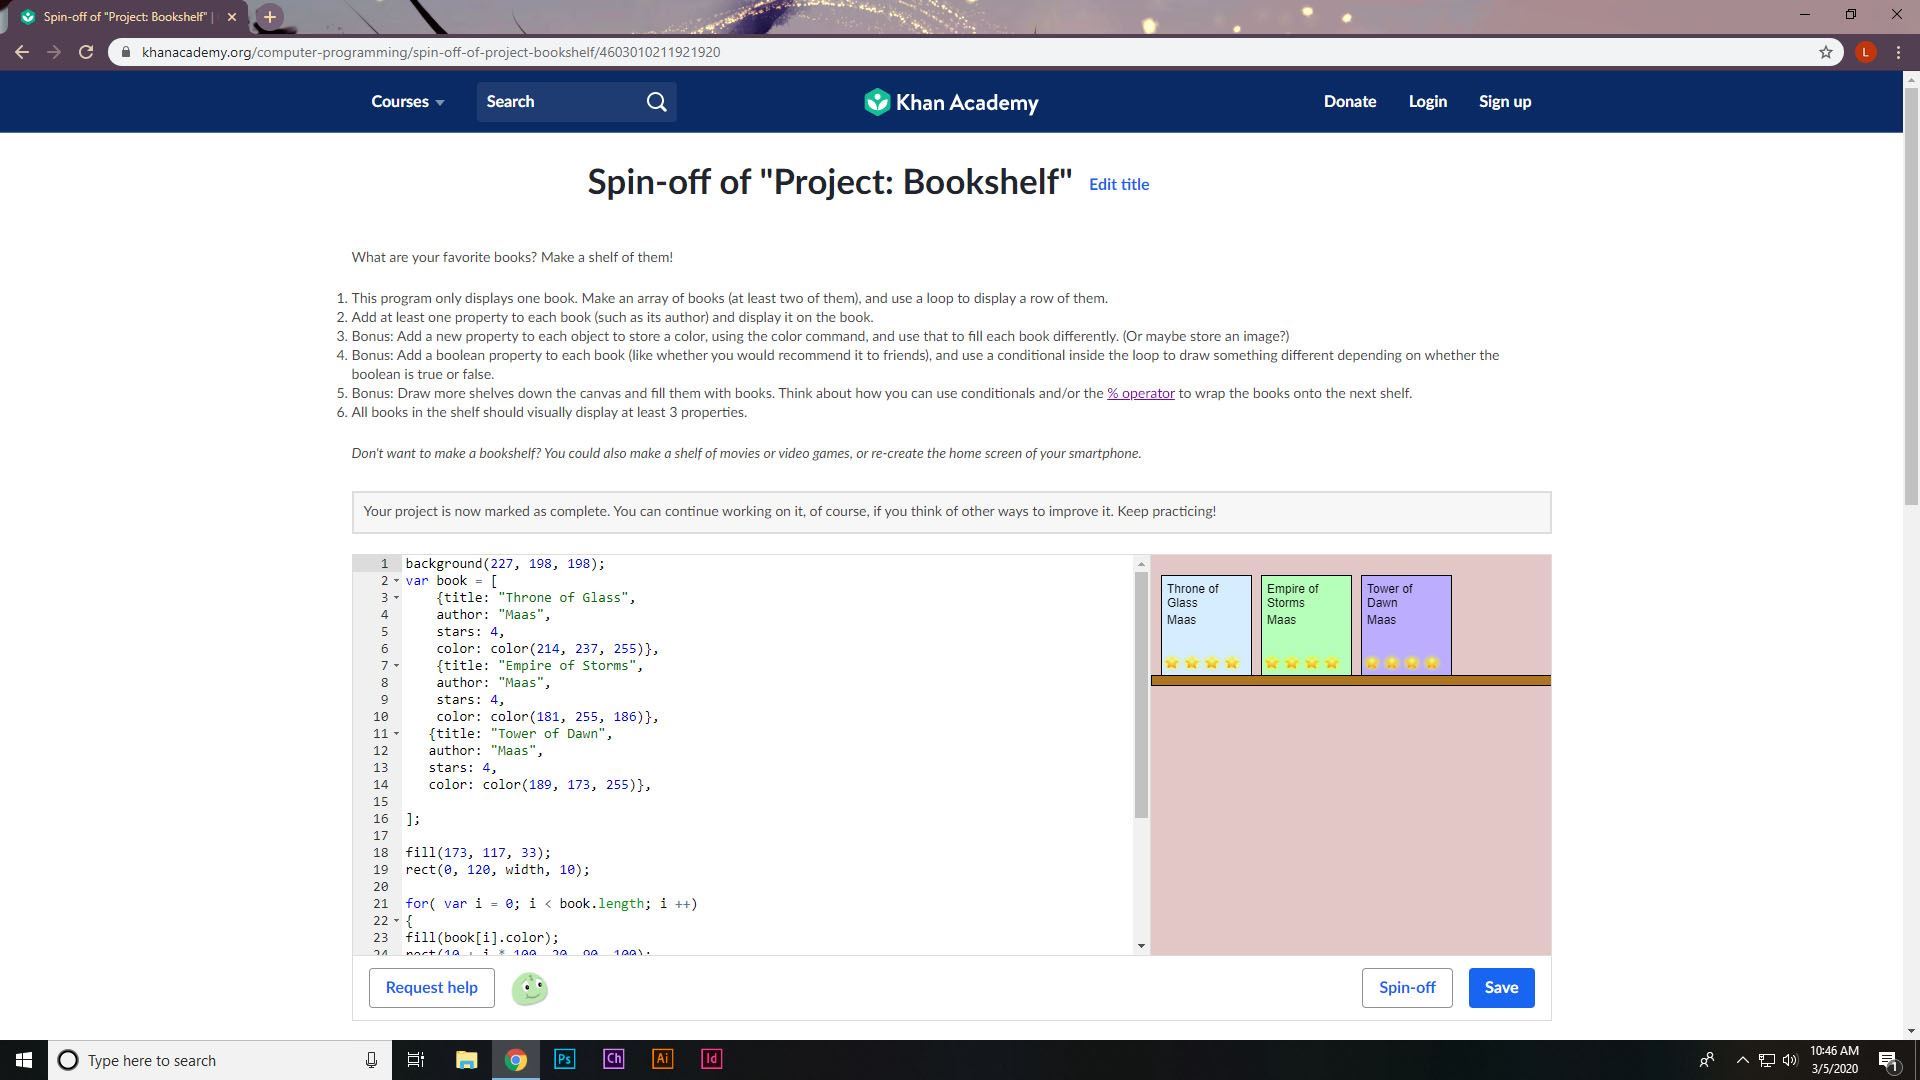Open InDesign from the taskbar
Image resolution: width=1920 pixels, height=1080 pixels.
[x=711, y=1059]
